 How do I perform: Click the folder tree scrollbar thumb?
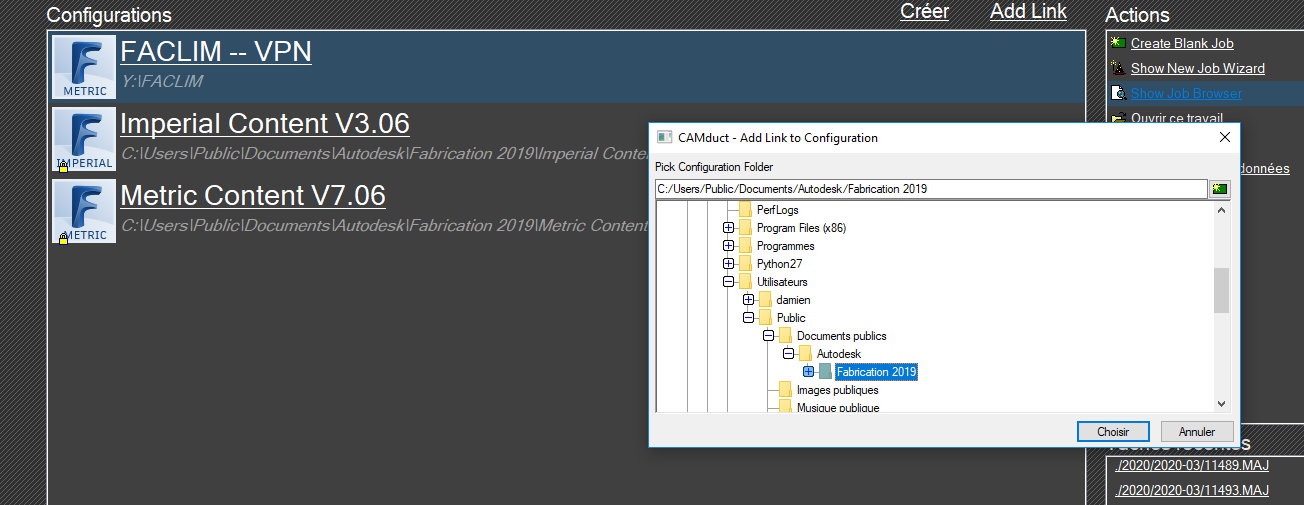[x=1221, y=290]
